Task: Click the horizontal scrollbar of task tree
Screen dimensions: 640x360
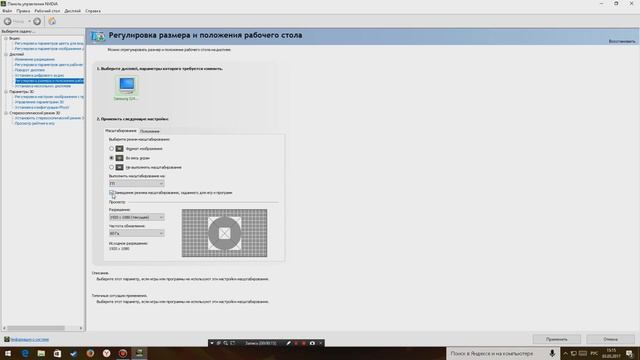Action: [x=36, y=328]
